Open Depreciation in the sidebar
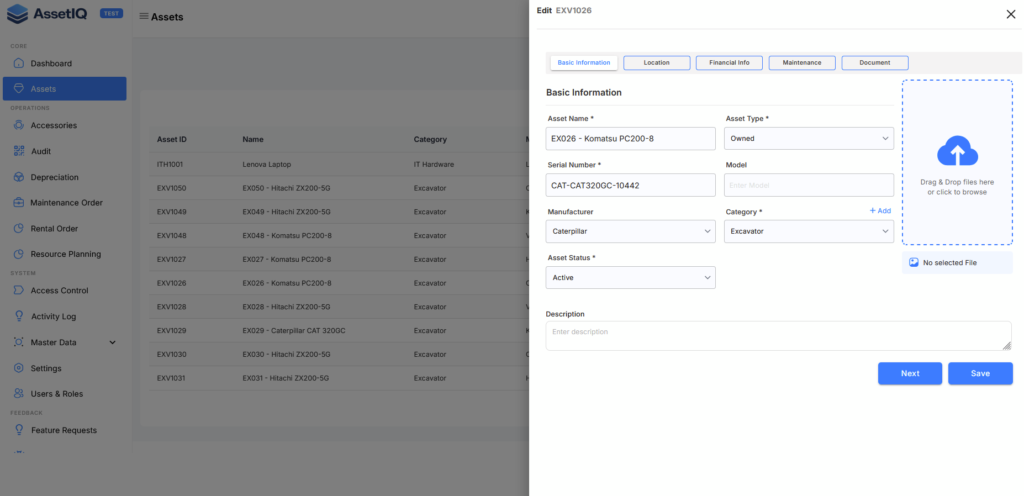1024x496 pixels. click(65, 177)
